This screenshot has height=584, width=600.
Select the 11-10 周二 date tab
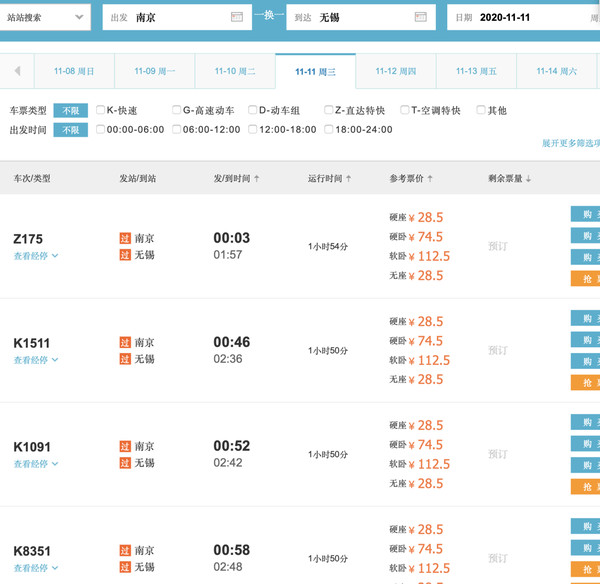tap(235, 71)
